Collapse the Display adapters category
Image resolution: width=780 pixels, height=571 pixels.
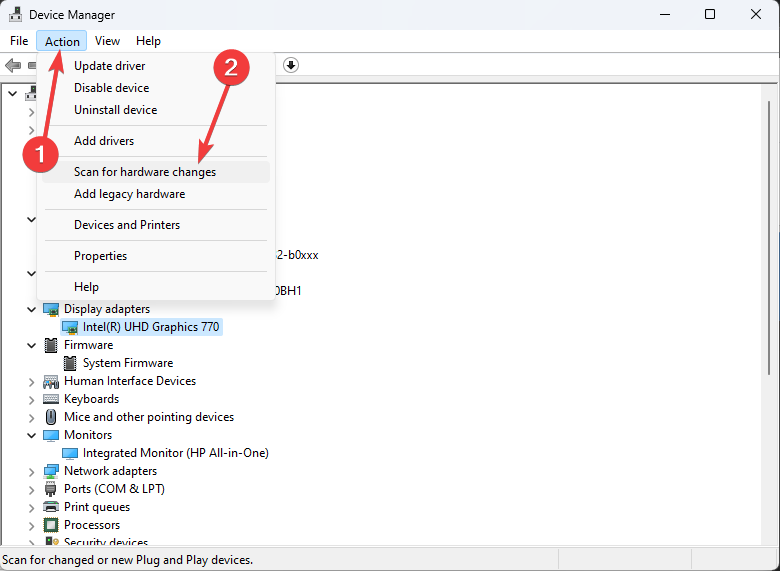[31, 309]
